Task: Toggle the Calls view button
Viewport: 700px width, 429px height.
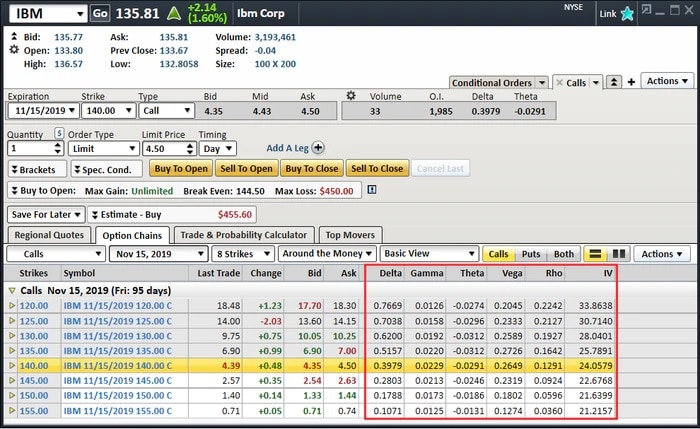Action: (x=498, y=255)
